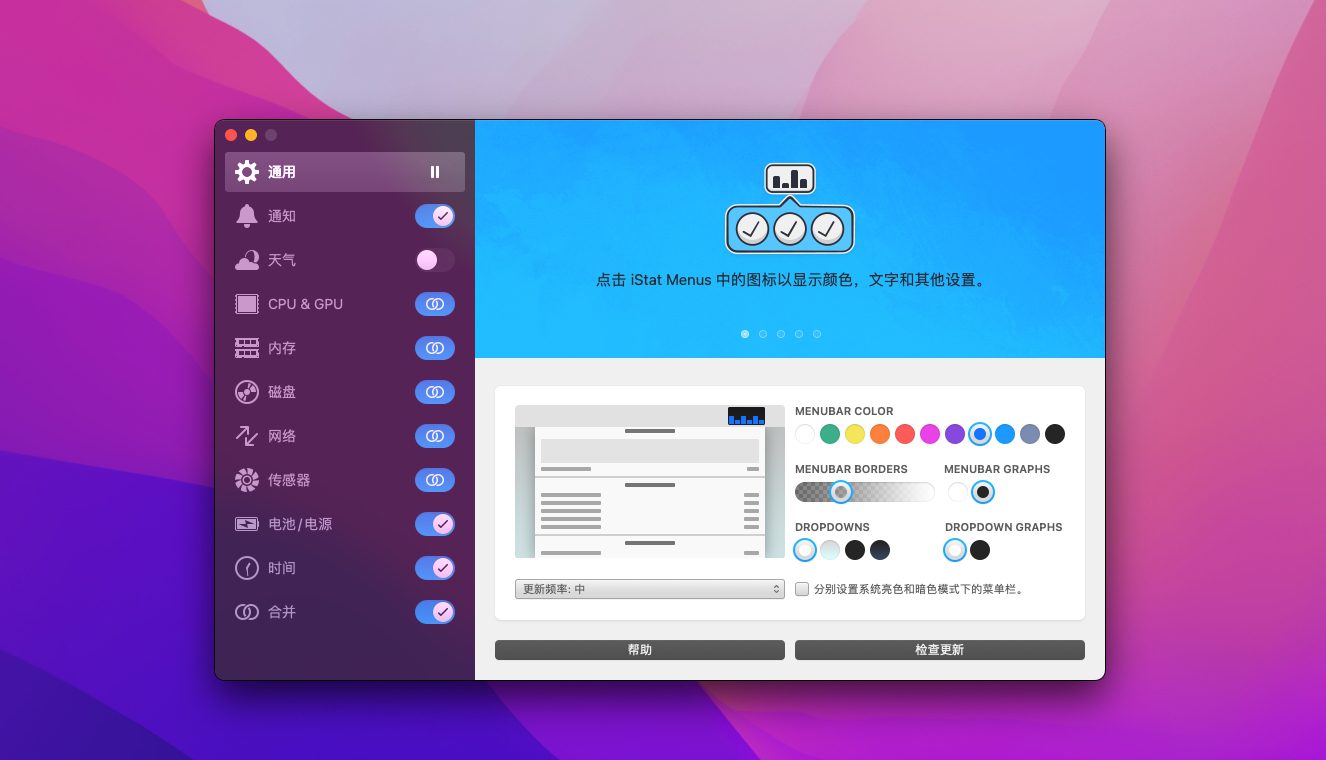
Task: Enable the 天气 toggle switch
Action: 435,260
